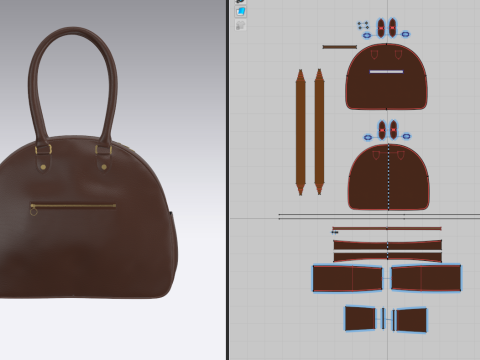Select the right handle tab above the lower dome

(394, 129)
